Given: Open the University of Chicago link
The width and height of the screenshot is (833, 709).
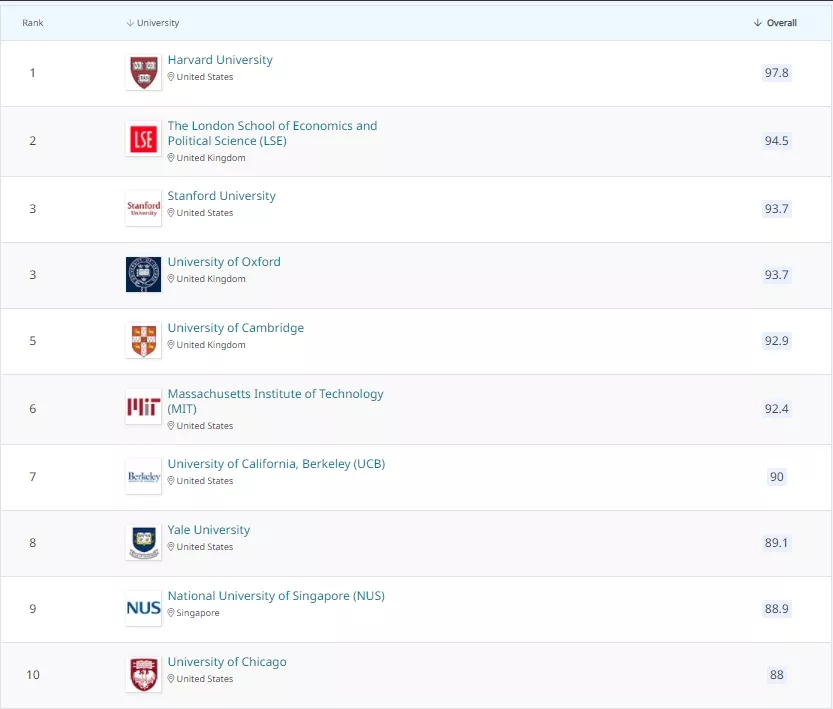Looking at the screenshot, I should [227, 662].
